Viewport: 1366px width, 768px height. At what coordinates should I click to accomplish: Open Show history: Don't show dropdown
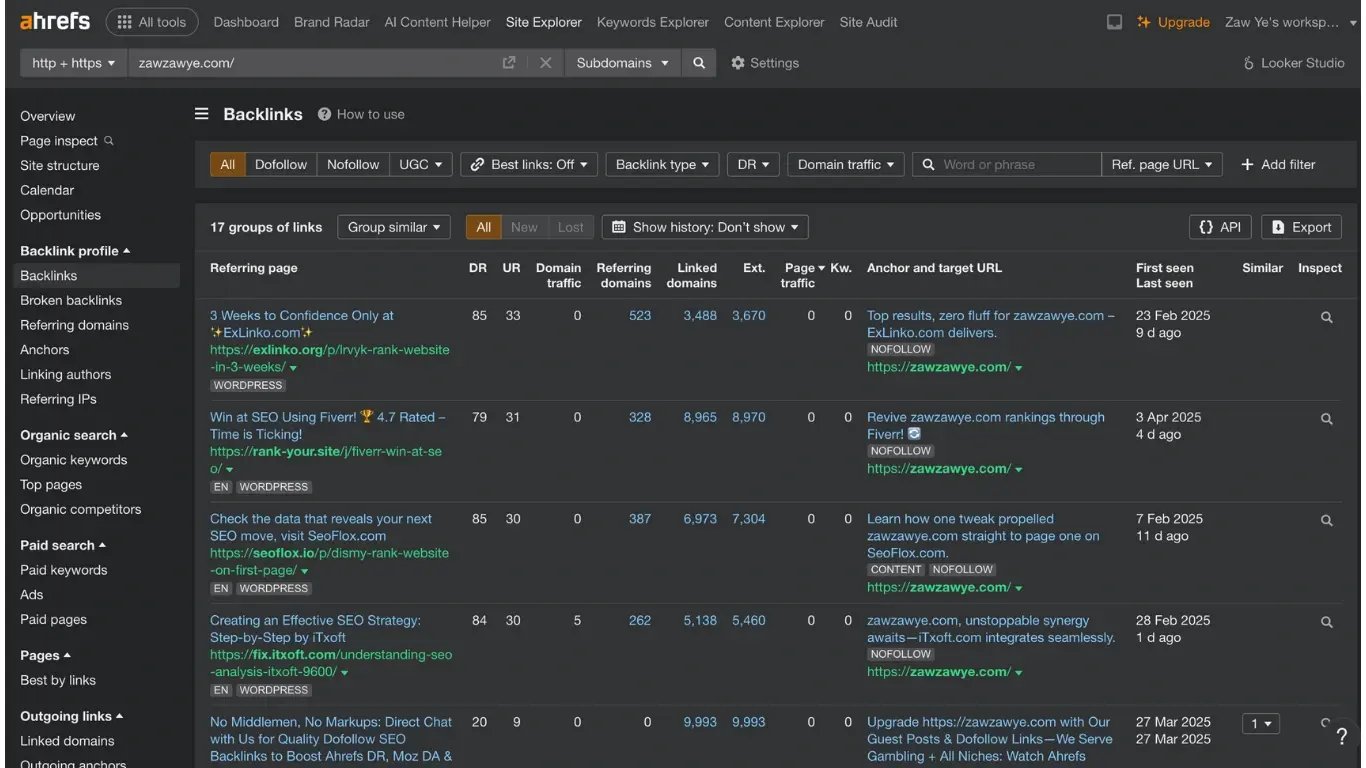coord(705,227)
